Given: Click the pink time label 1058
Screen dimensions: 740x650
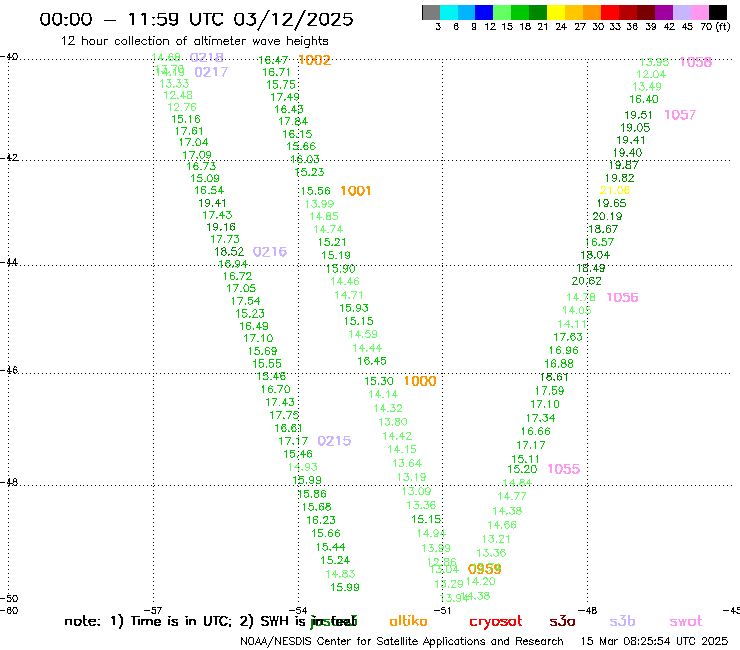Looking at the screenshot, I should click(x=696, y=62).
